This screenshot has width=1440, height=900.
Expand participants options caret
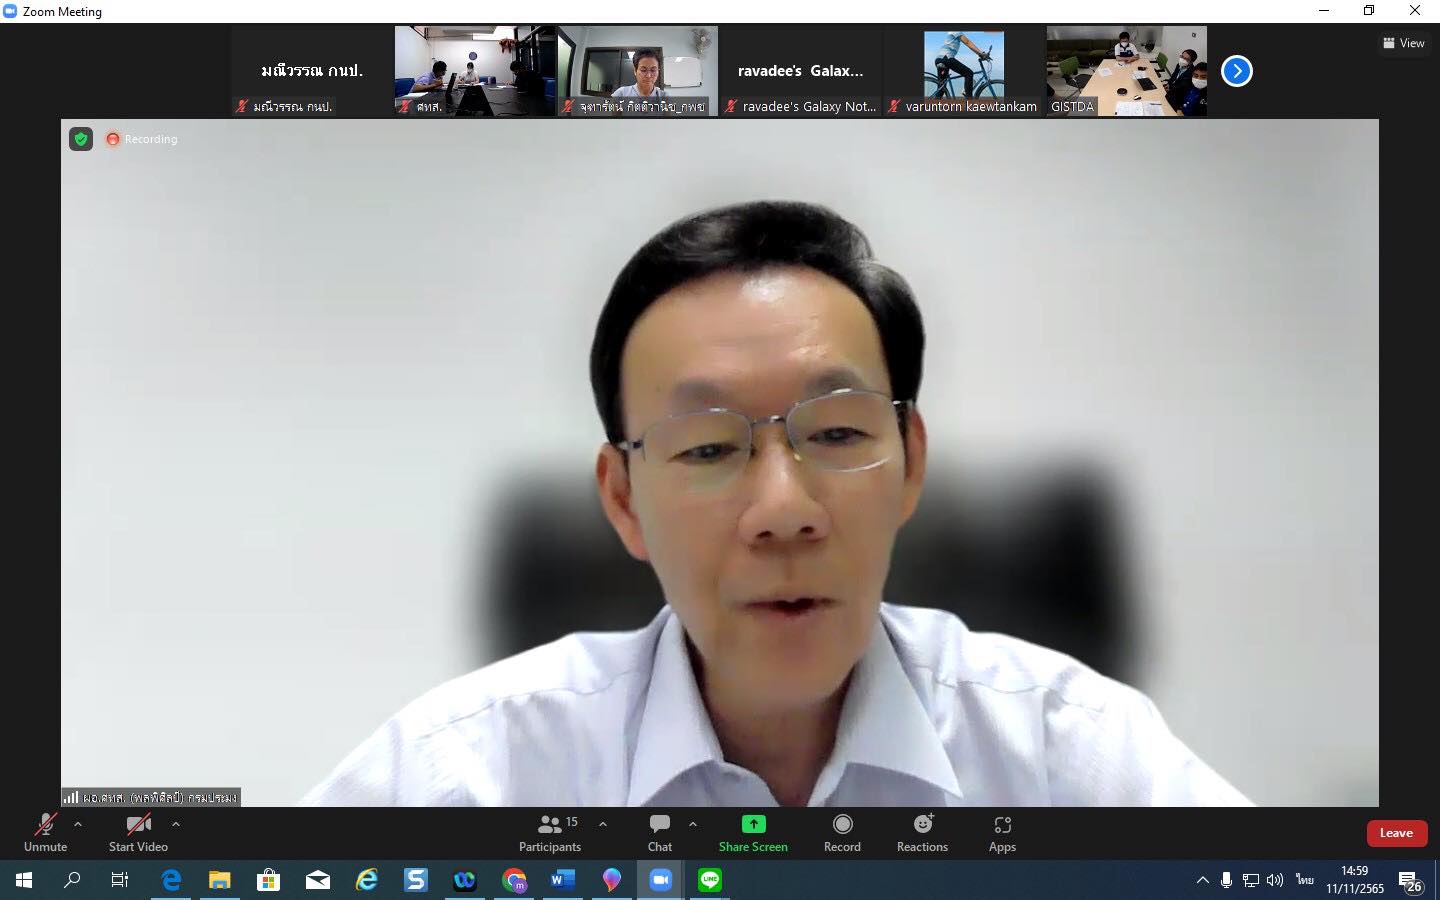click(603, 824)
